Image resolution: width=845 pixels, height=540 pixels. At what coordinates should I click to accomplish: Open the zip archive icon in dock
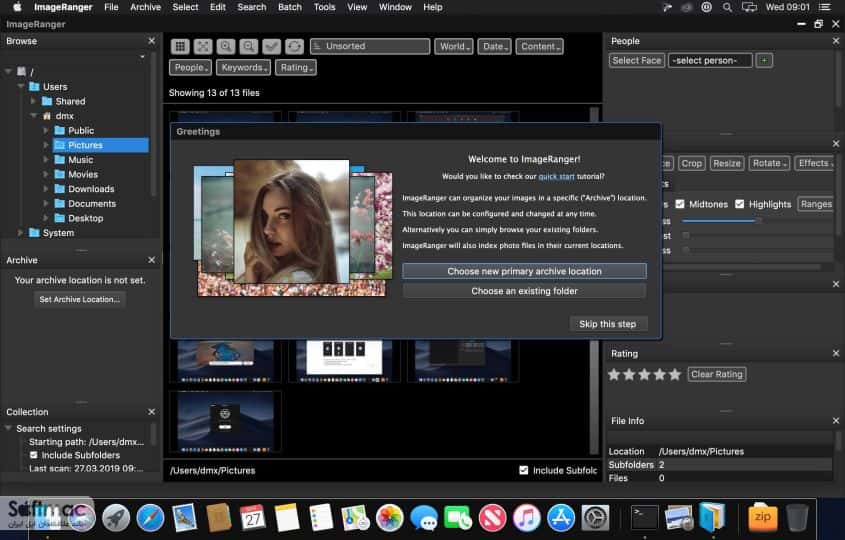pos(763,518)
